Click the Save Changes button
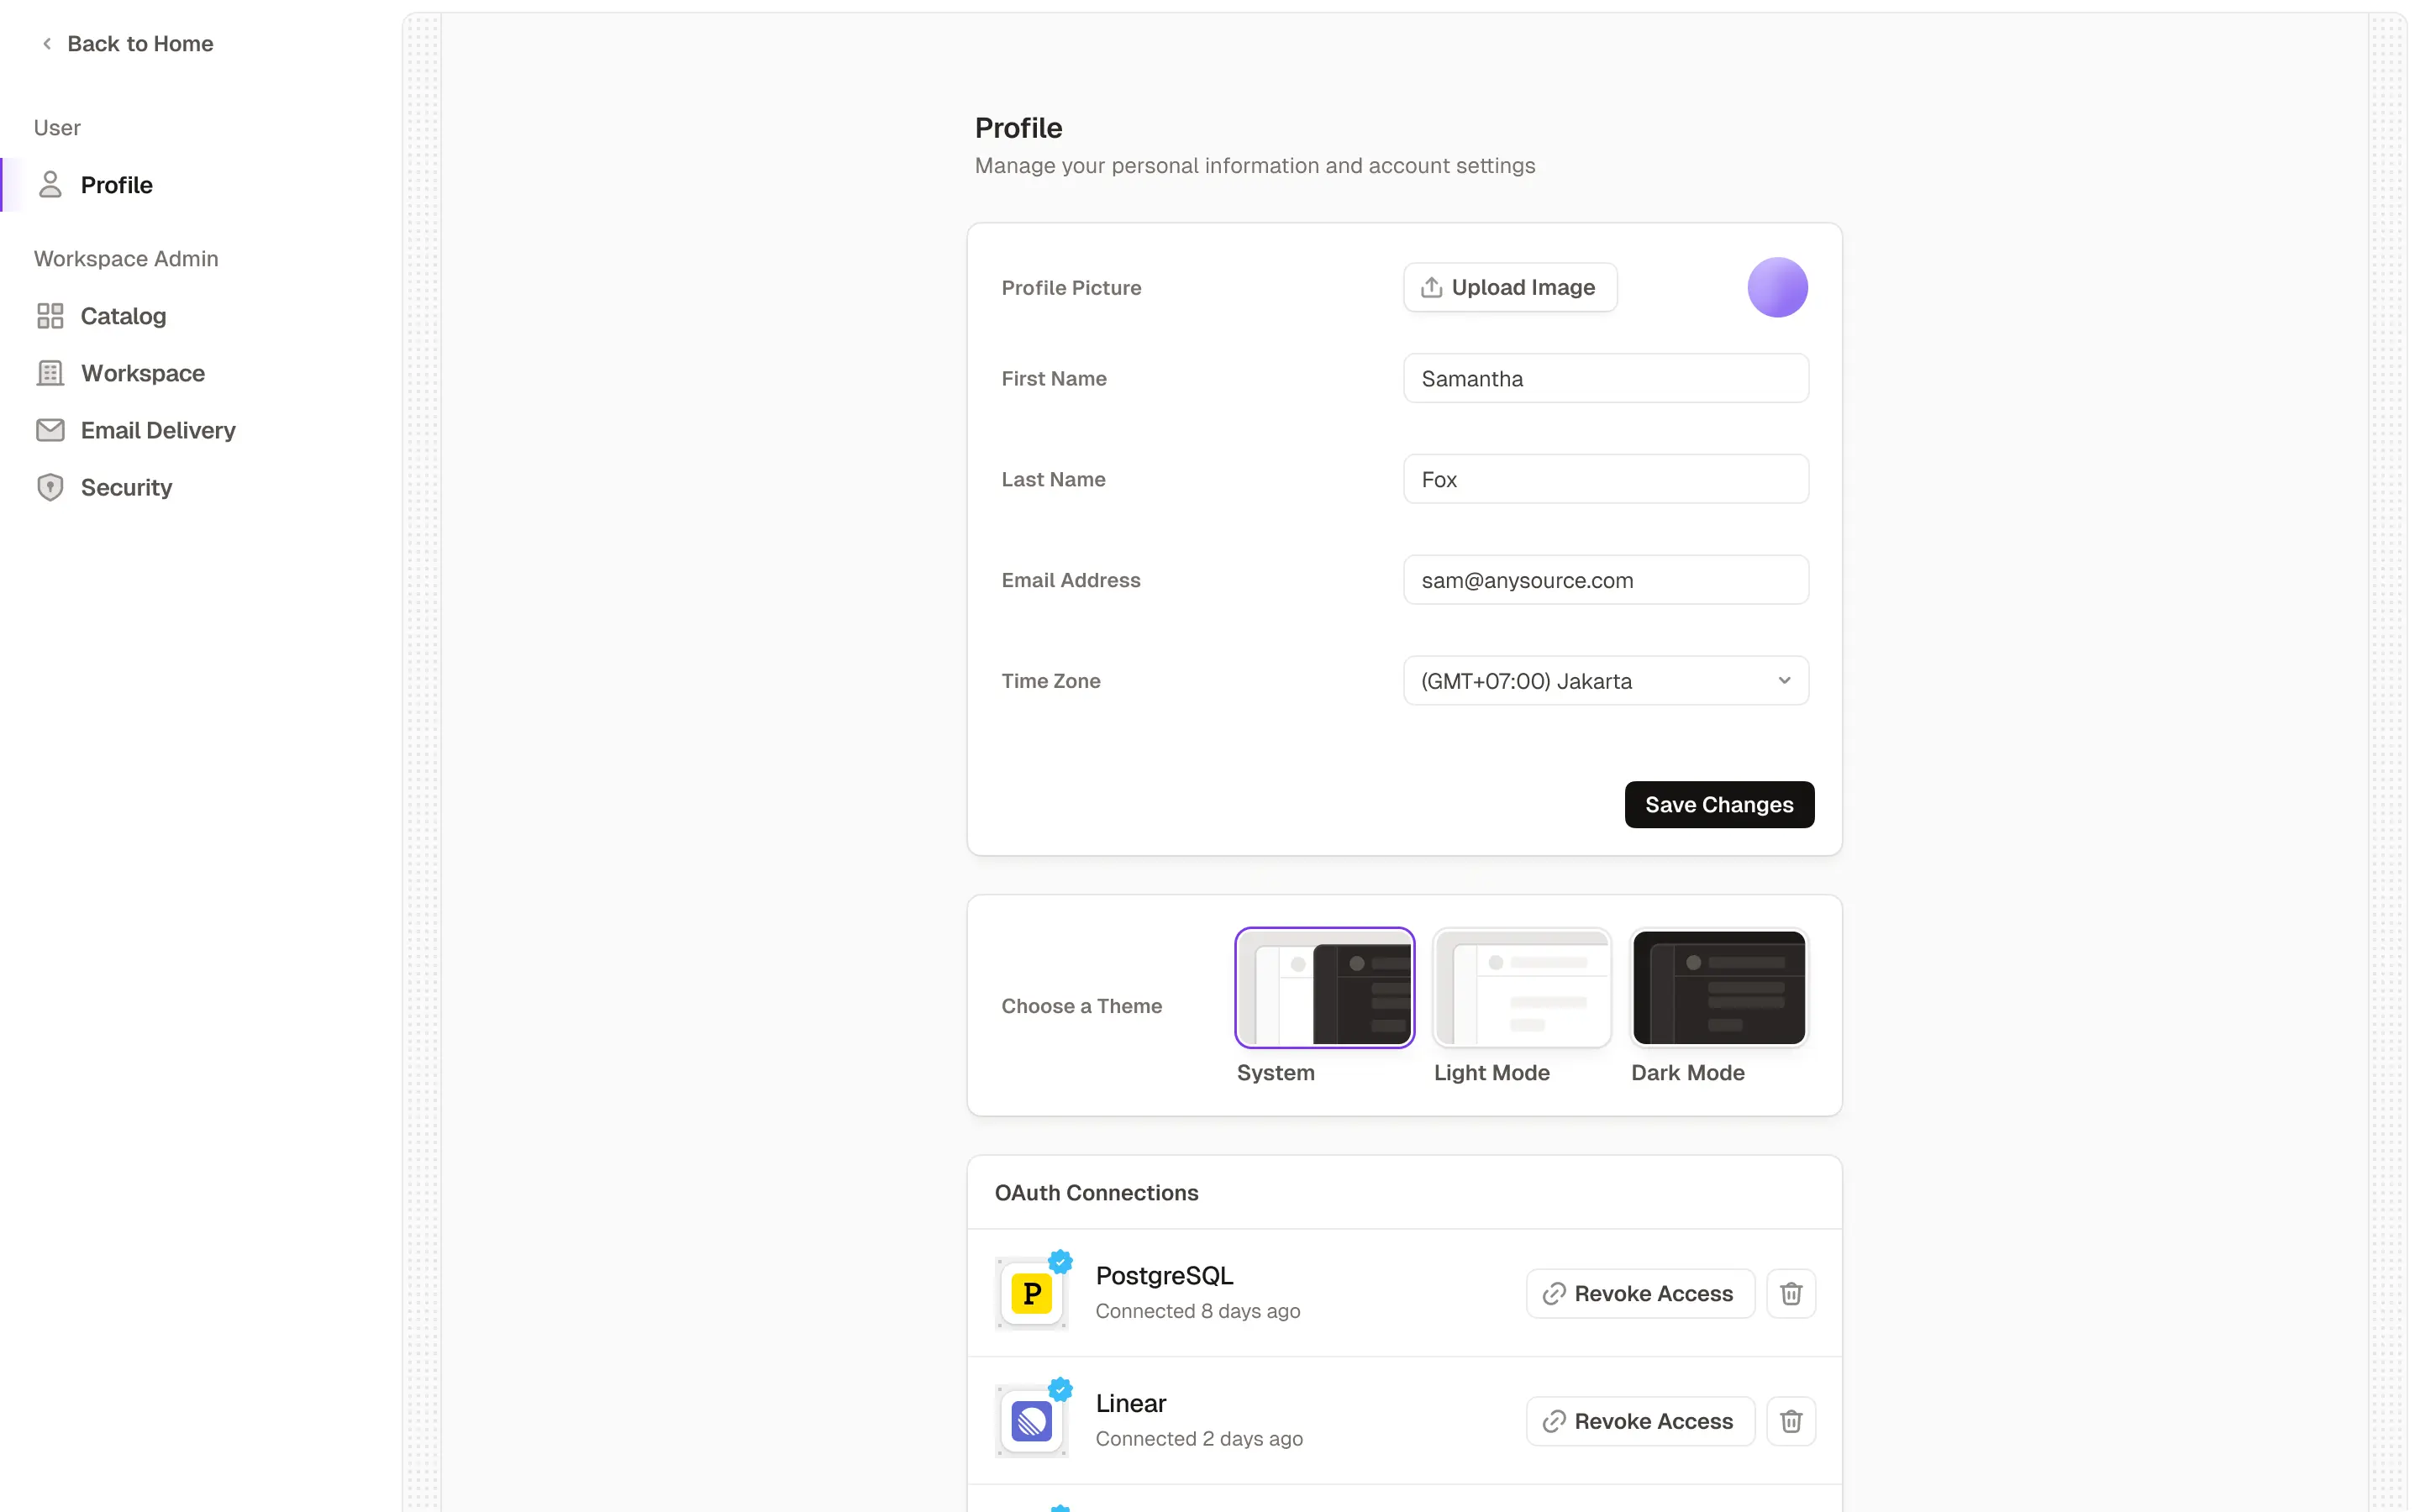2420x1512 pixels. 1719,805
